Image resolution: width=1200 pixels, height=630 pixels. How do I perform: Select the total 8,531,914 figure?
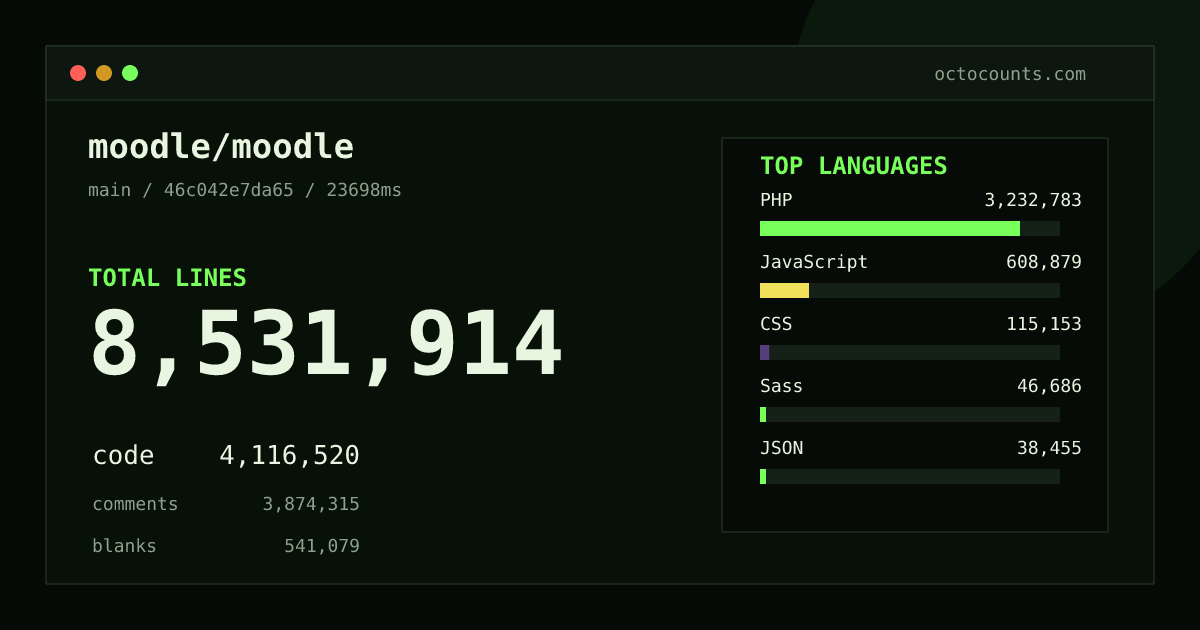(x=326, y=345)
